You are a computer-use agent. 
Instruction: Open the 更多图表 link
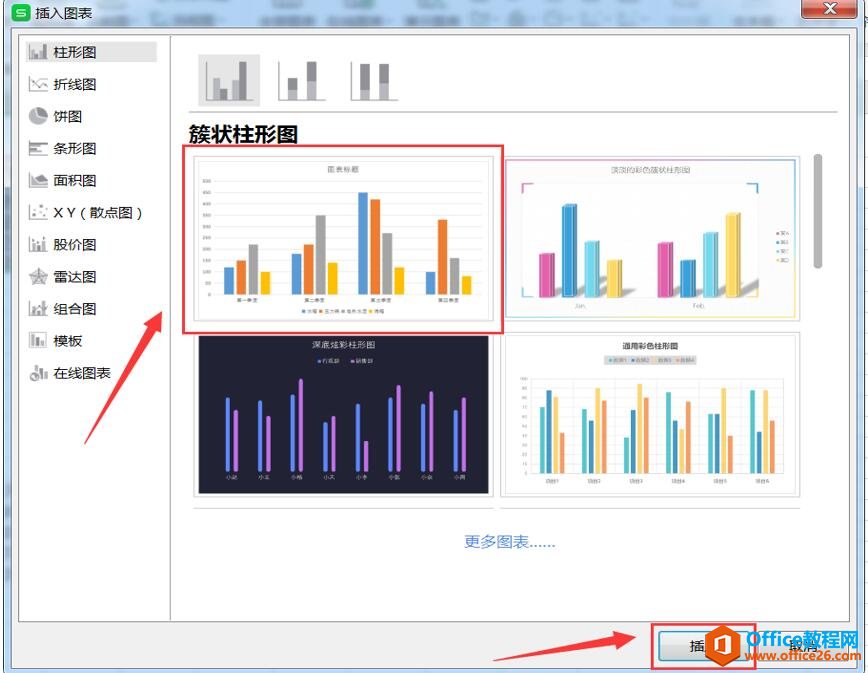[509, 542]
